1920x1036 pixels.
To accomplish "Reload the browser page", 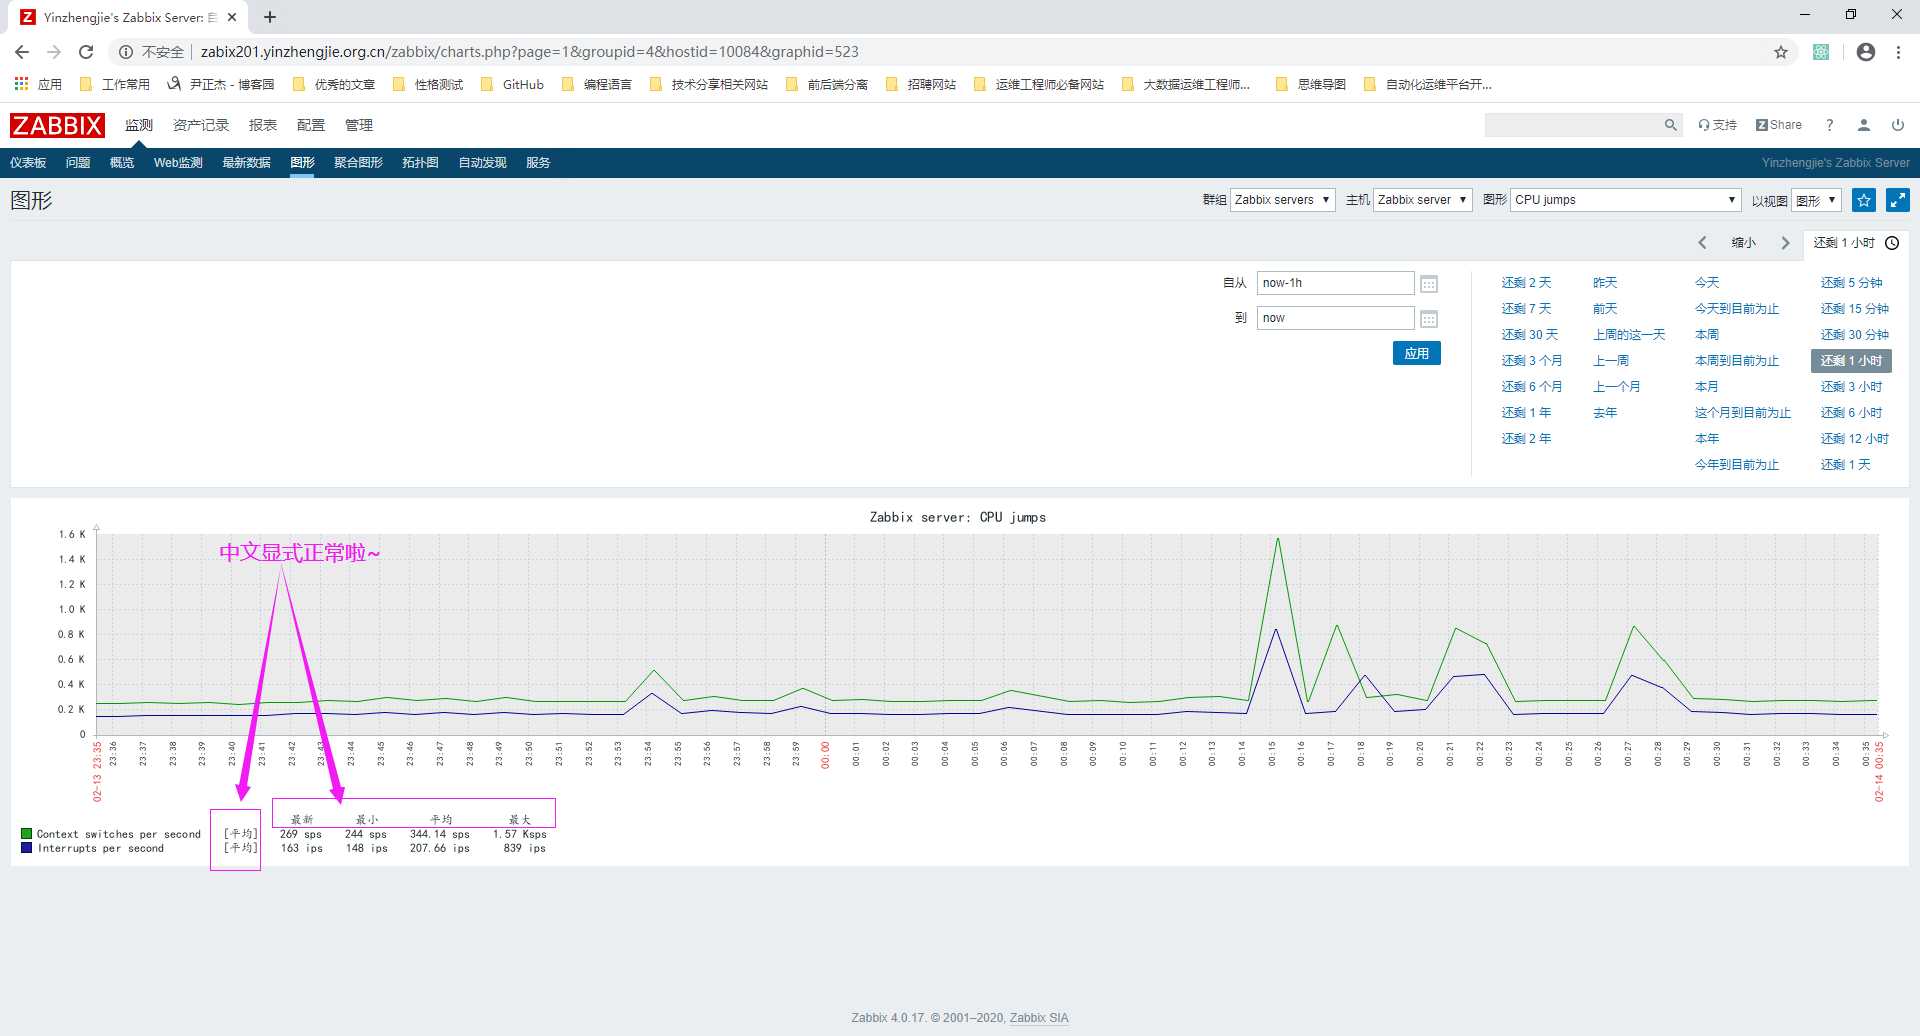I will tap(86, 52).
